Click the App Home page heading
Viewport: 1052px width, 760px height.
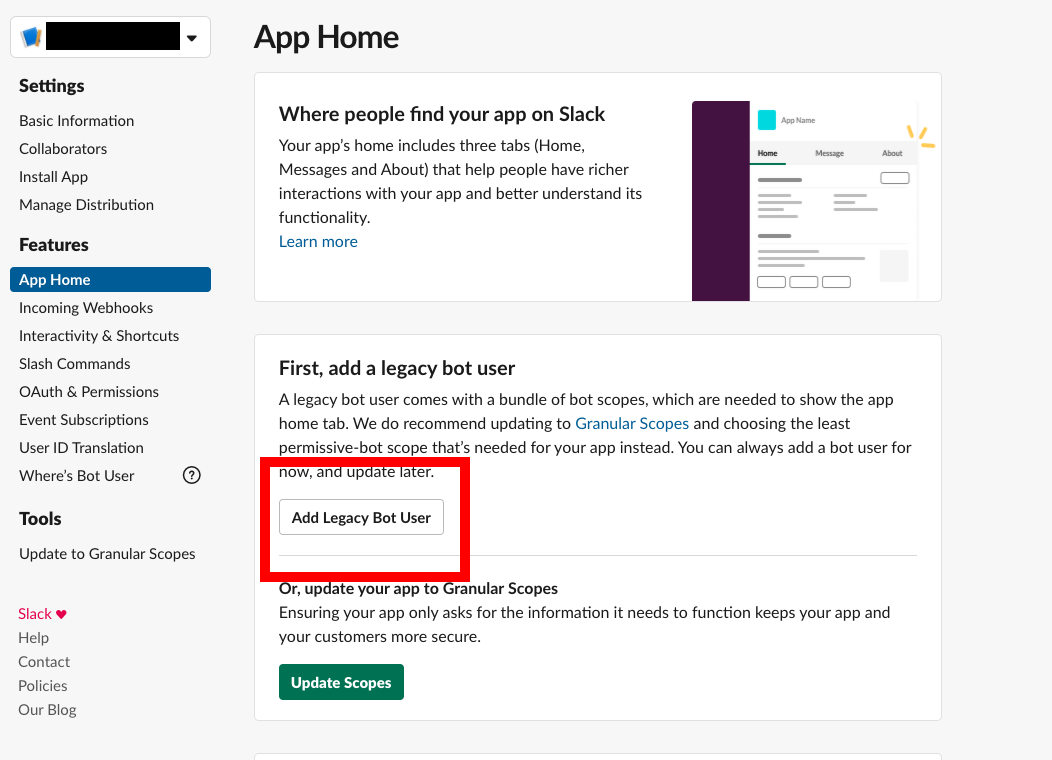coord(327,38)
